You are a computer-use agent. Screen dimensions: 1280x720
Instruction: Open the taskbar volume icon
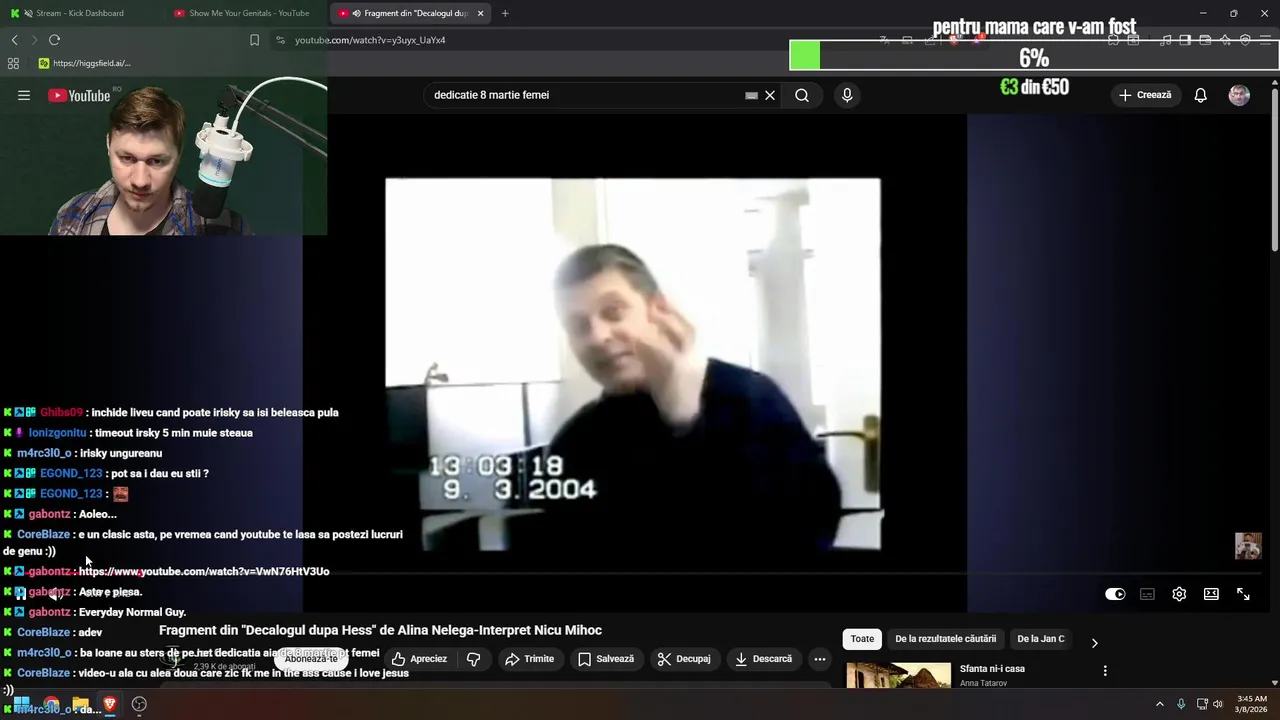pyautogui.click(x=1218, y=704)
